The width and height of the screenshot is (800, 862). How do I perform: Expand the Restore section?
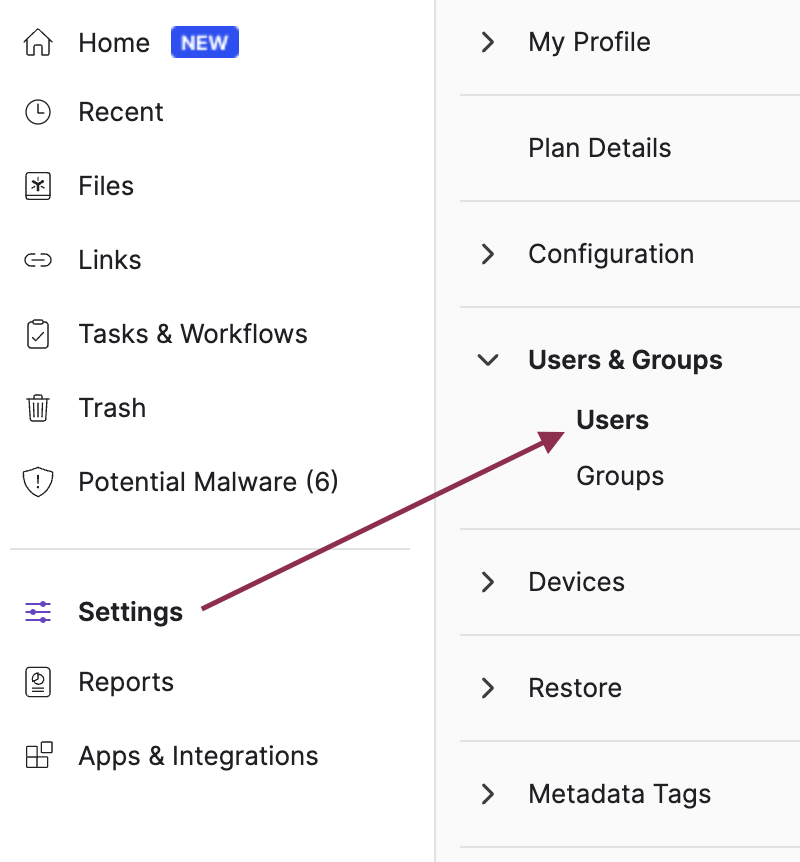click(x=487, y=688)
